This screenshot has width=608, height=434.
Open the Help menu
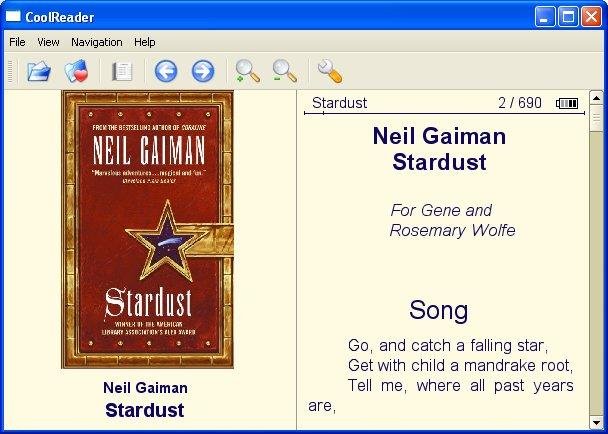tap(145, 42)
